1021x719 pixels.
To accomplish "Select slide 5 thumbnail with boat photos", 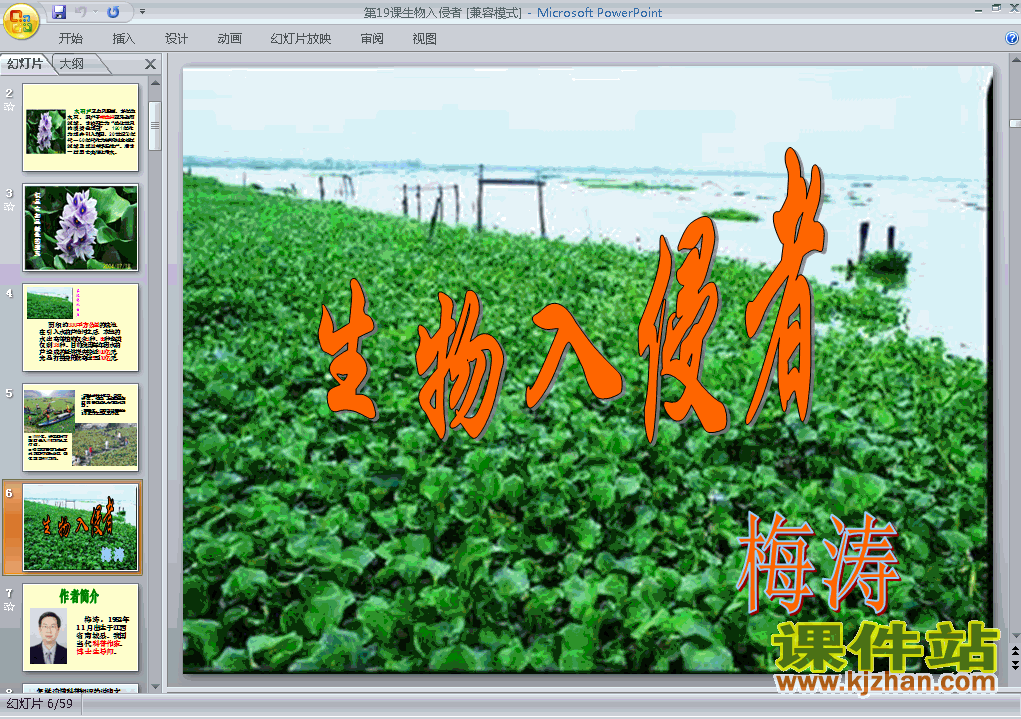I will [x=81, y=427].
